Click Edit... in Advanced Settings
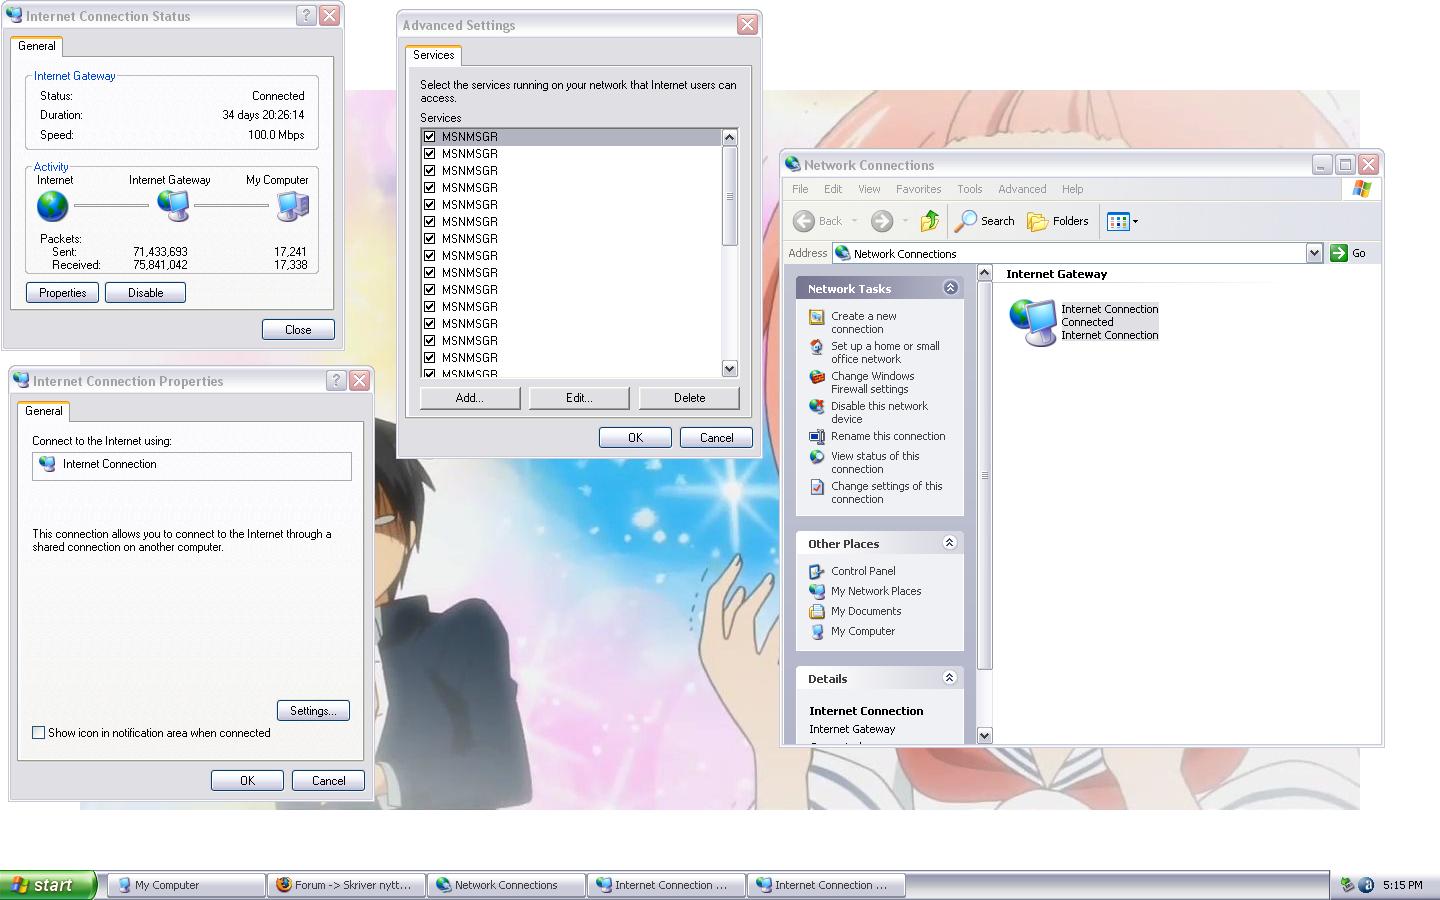Screen dimensions: 1440x900 [x=579, y=398]
